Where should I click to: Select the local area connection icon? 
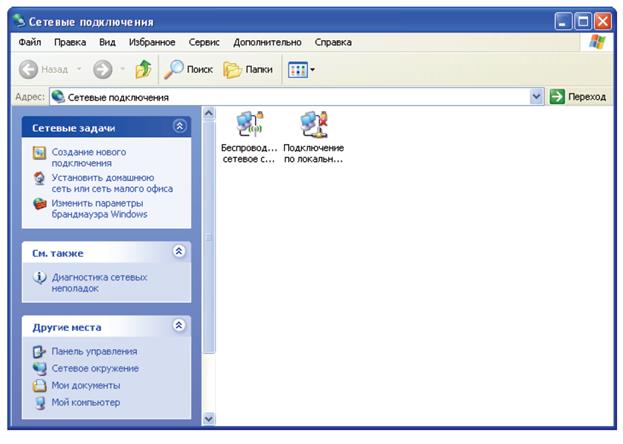click(313, 125)
